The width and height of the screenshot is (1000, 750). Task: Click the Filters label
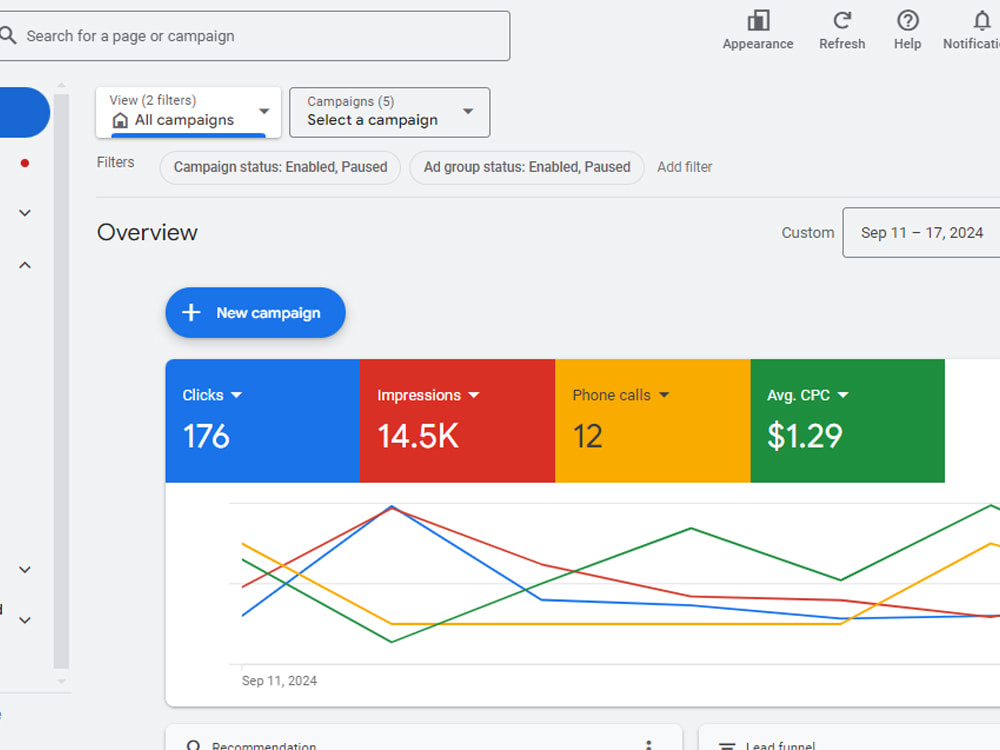pyautogui.click(x=115, y=162)
